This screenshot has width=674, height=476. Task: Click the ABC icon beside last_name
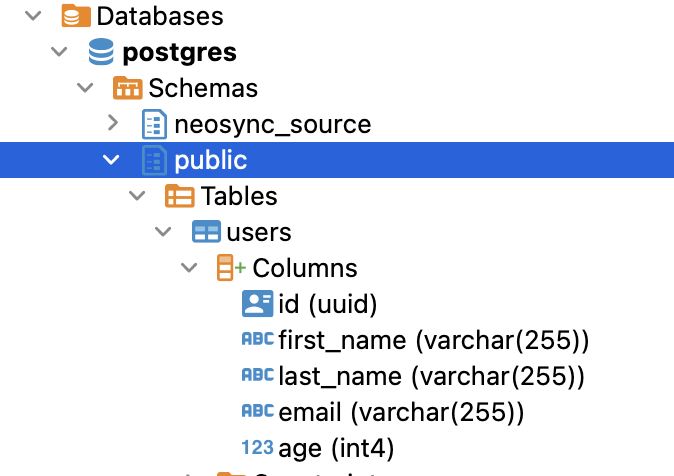pyautogui.click(x=257, y=375)
